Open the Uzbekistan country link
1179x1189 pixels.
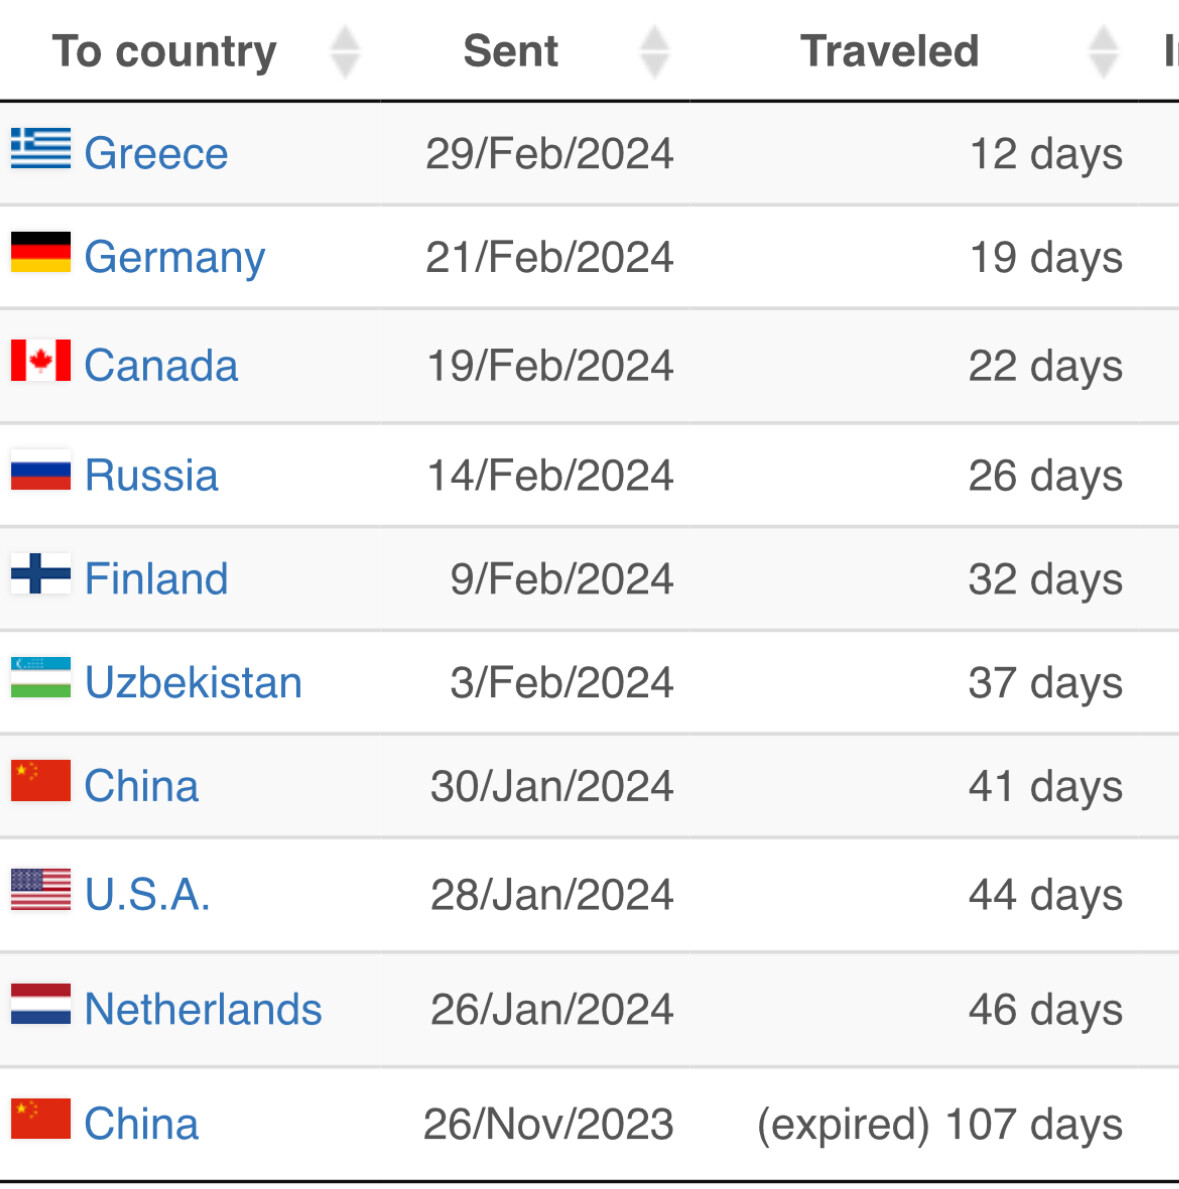(193, 683)
